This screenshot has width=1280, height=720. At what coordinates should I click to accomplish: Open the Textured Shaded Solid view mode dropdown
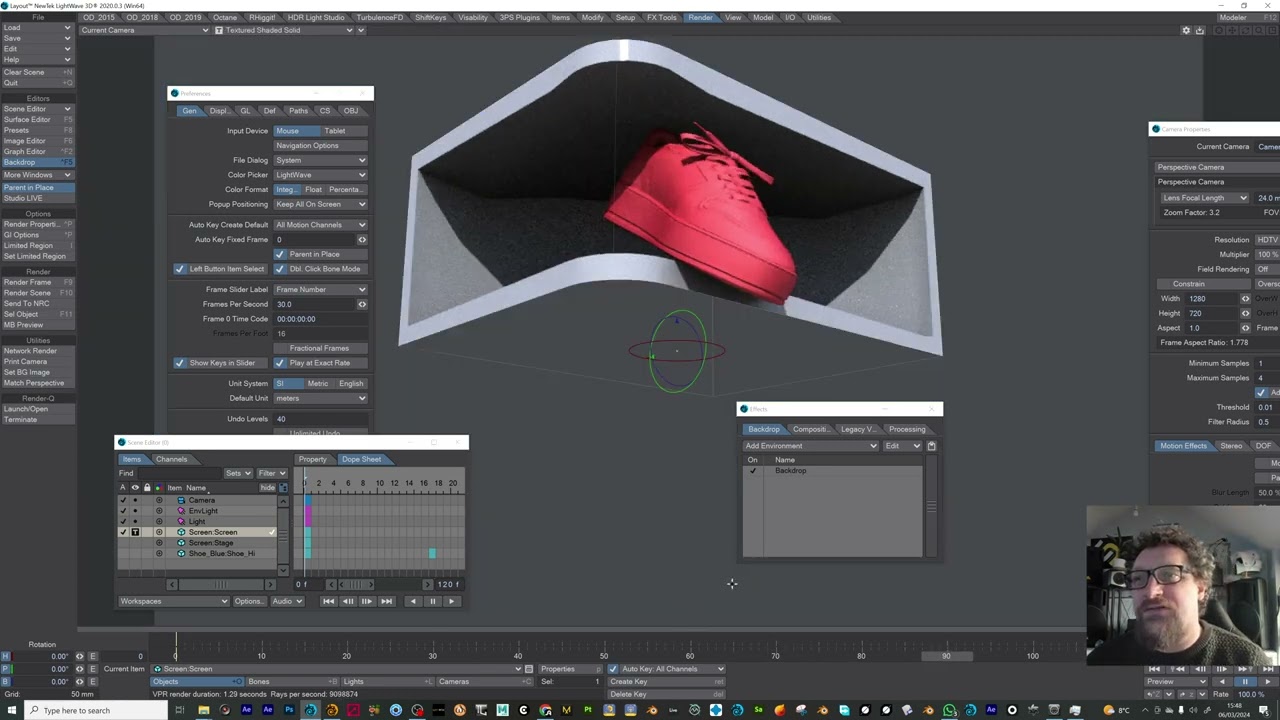point(284,31)
